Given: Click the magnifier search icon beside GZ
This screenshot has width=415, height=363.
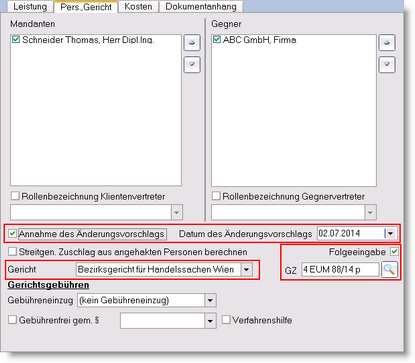Looking at the screenshot, I should pyautogui.click(x=389, y=269).
